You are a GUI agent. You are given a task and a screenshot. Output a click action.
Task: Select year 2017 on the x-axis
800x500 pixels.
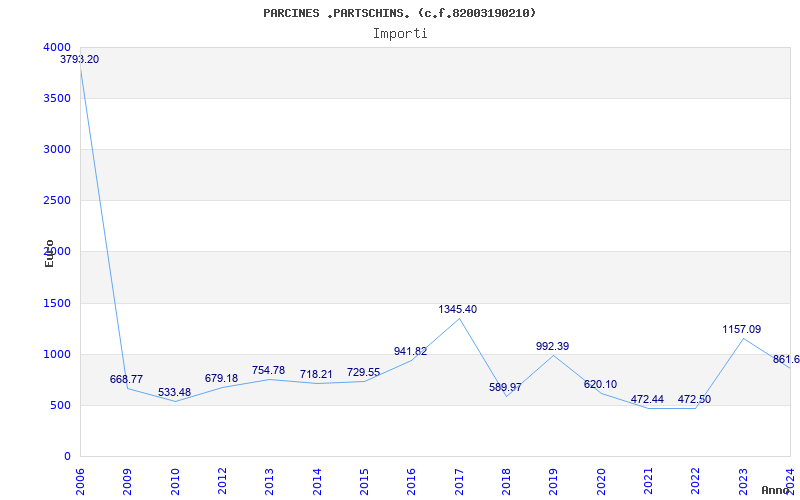tap(459, 477)
